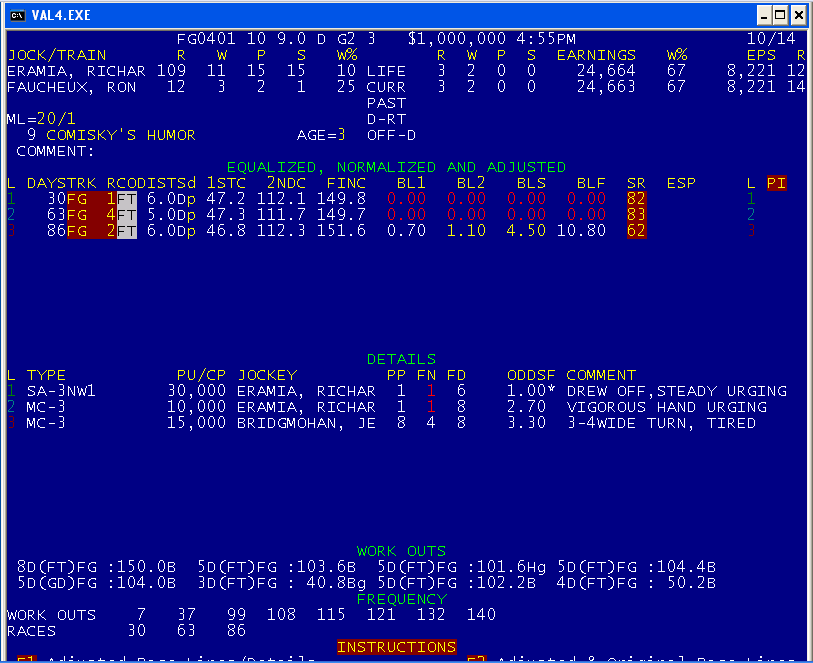
Task: Close the VAL4.EXE console window
Action: pos(798,16)
